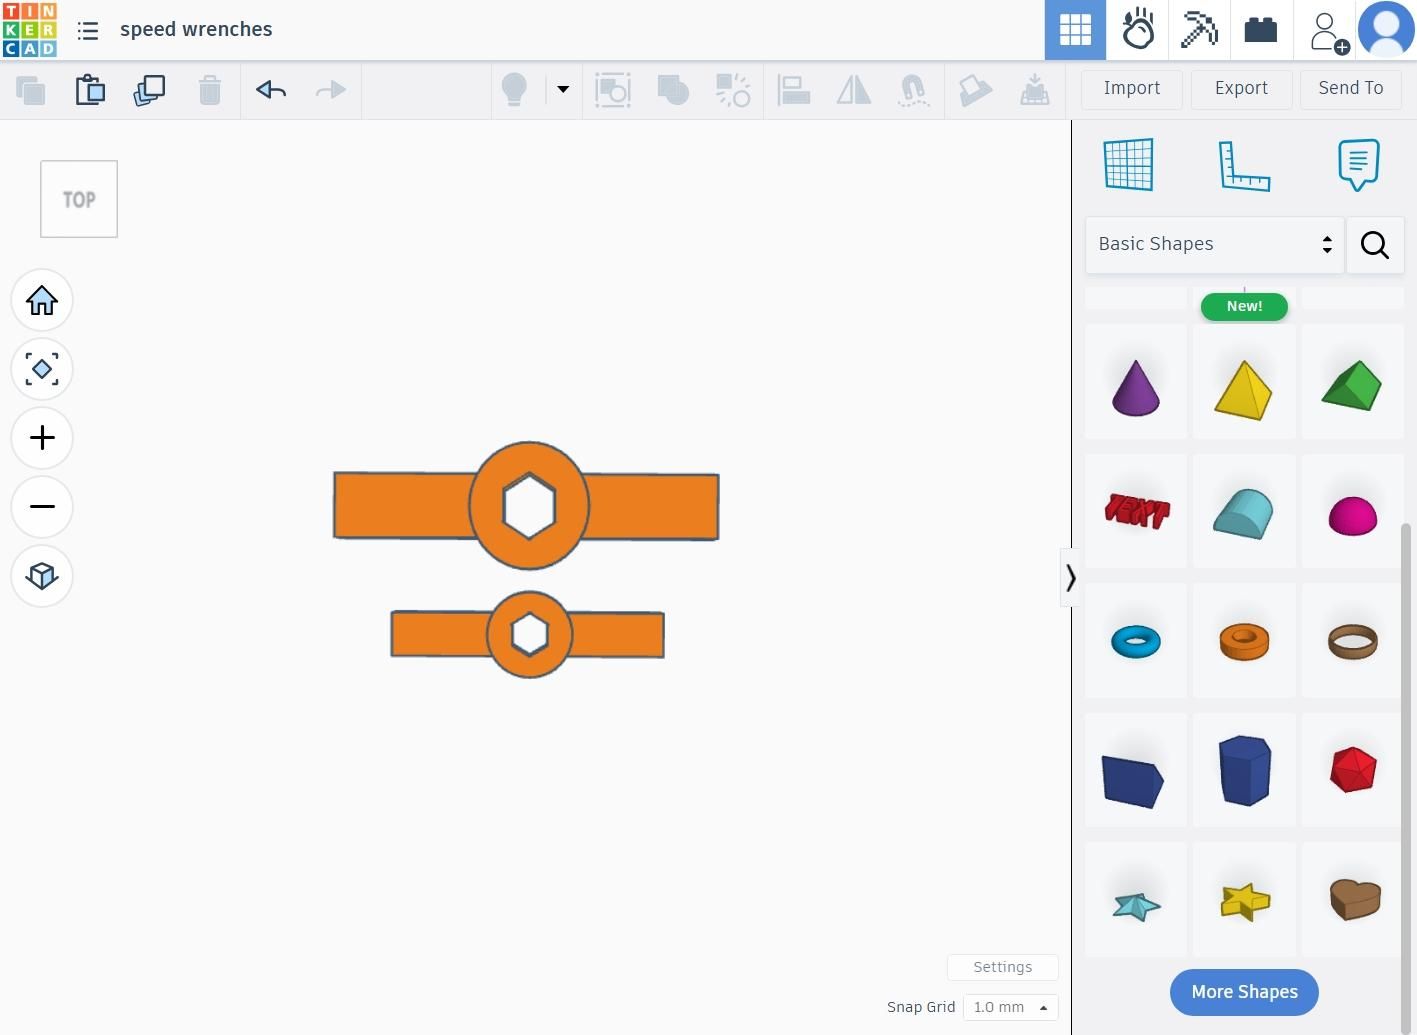Screen dimensions: 1417x1035
Task: Click the Export button
Action: tap(1241, 89)
